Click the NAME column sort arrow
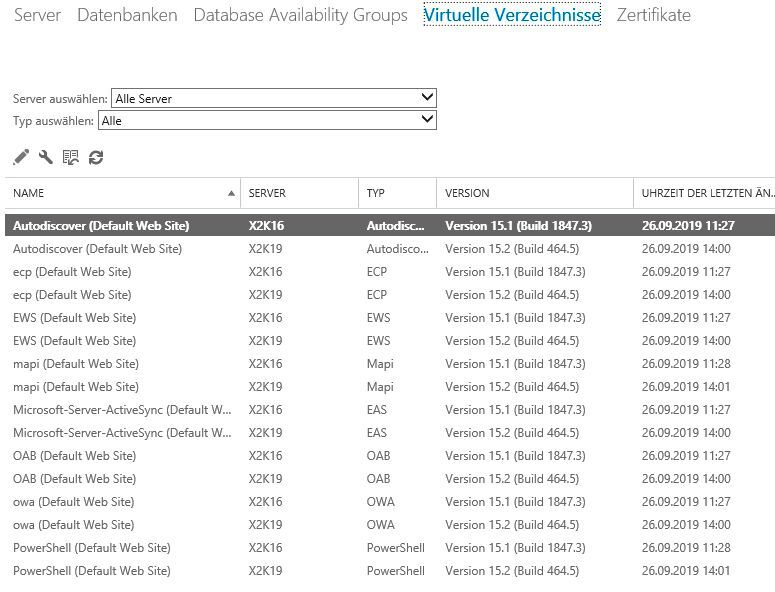The height and width of the screenshot is (592, 775). tap(231, 193)
